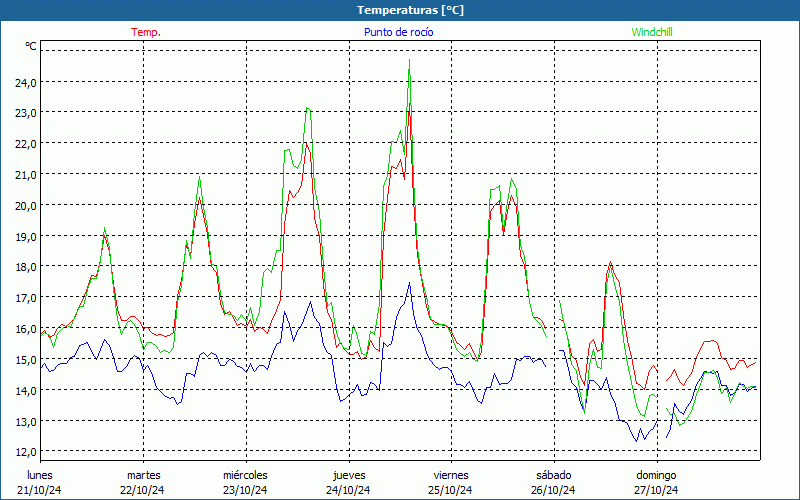Click the 14,0 y-axis value
The height and width of the screenshot is (500, 800).
click(26, 390)
